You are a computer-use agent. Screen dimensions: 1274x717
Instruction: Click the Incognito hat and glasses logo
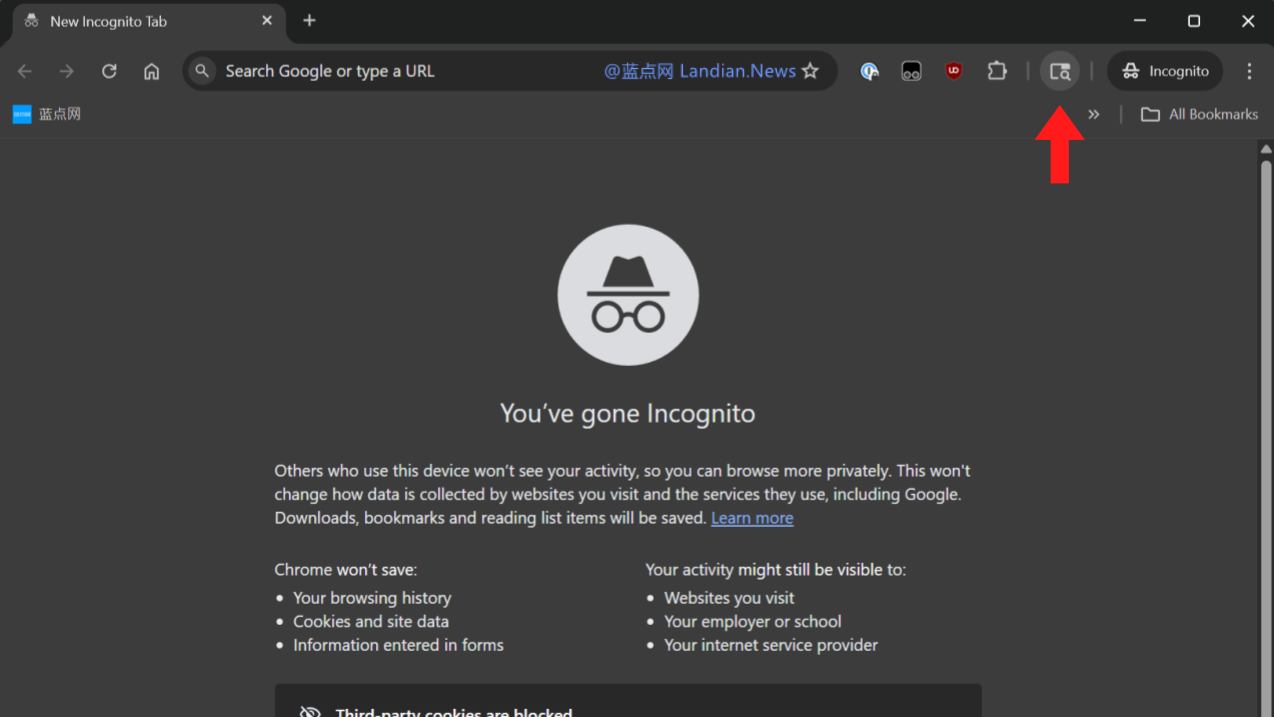pyautogui.click(x=628, y=295)
